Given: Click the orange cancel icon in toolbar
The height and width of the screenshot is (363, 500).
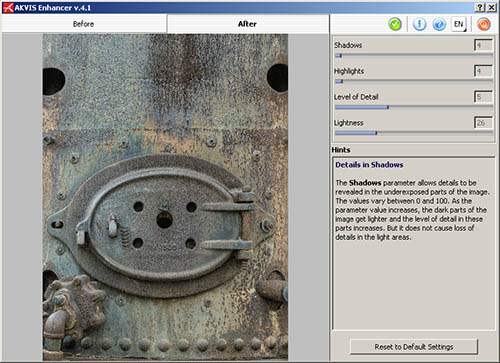Looking at the screenshot, I should coord(484,24).
